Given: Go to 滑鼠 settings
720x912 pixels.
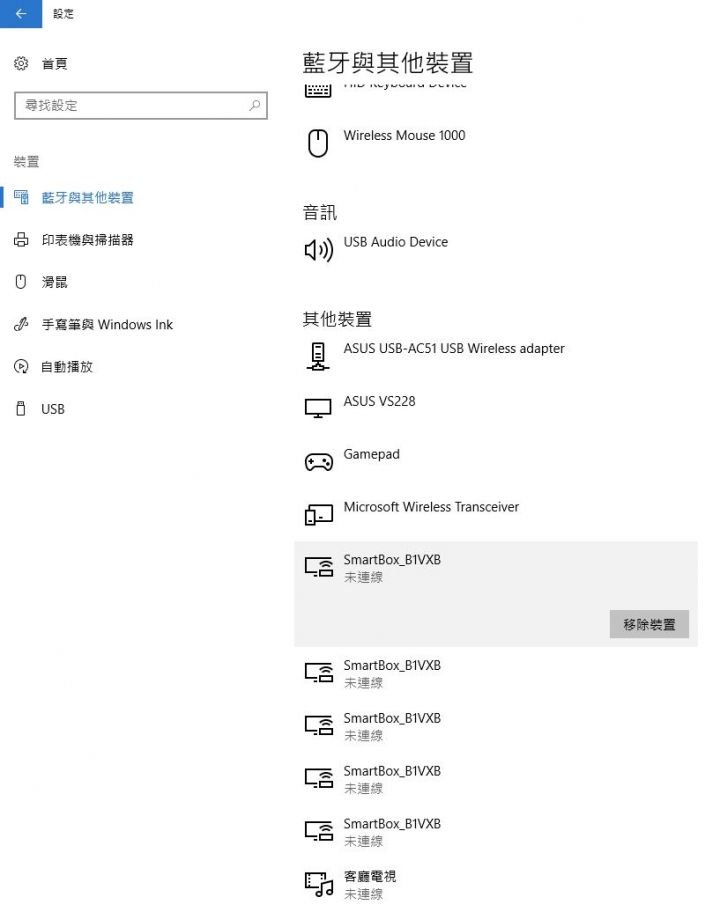Looking at the screenshot, I should (54, 283).
